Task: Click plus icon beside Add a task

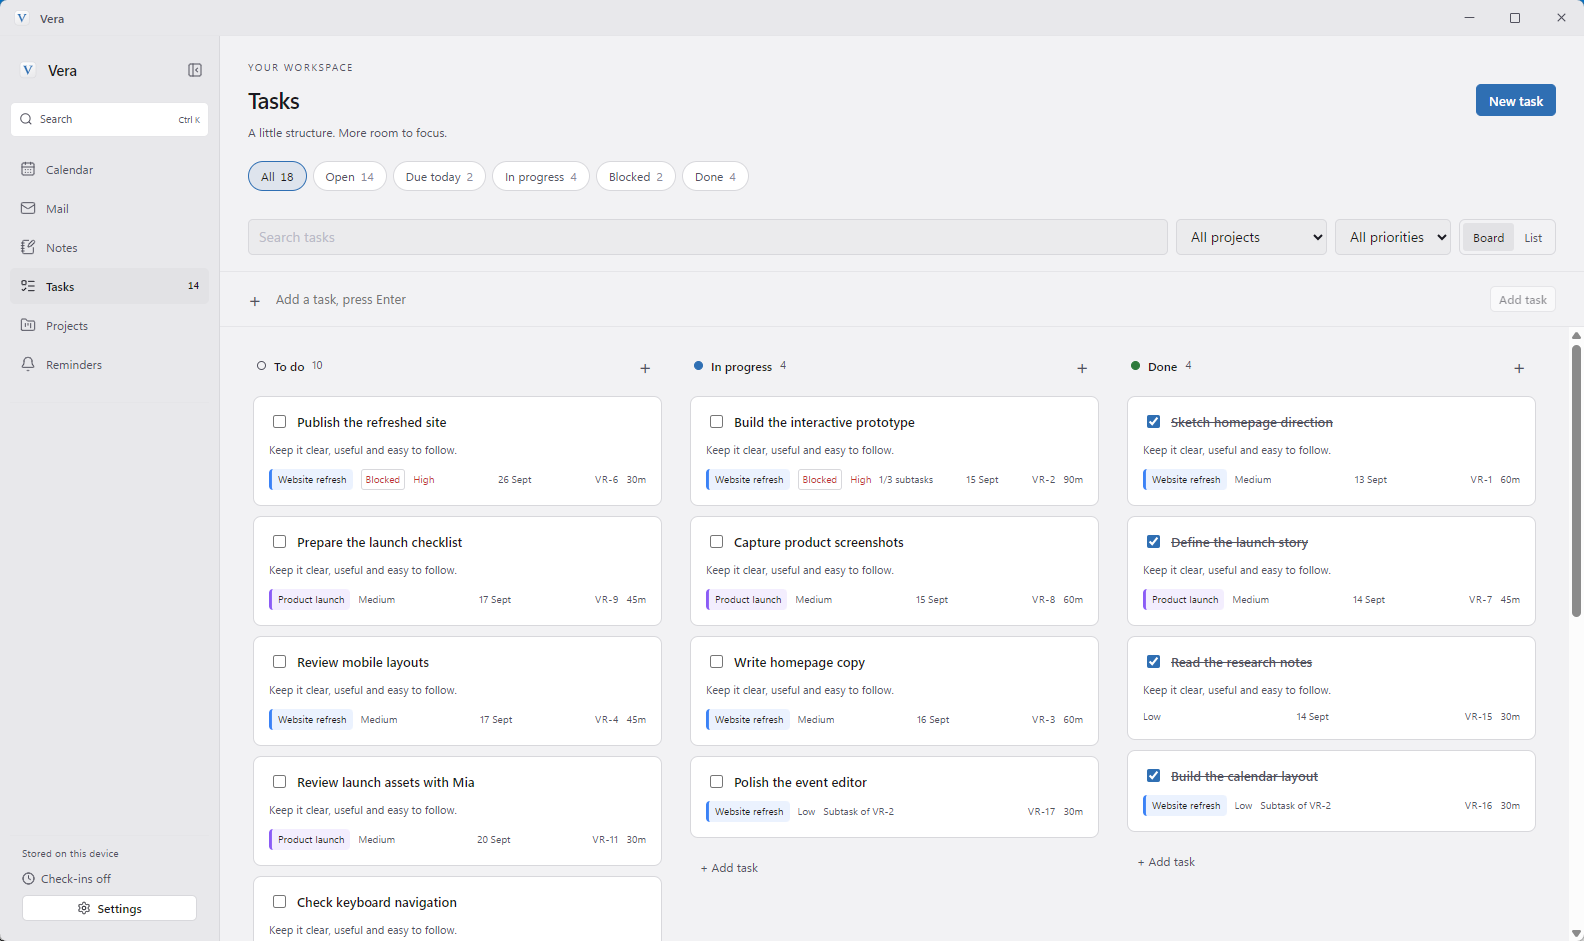Action: click(x=255, y=301)
